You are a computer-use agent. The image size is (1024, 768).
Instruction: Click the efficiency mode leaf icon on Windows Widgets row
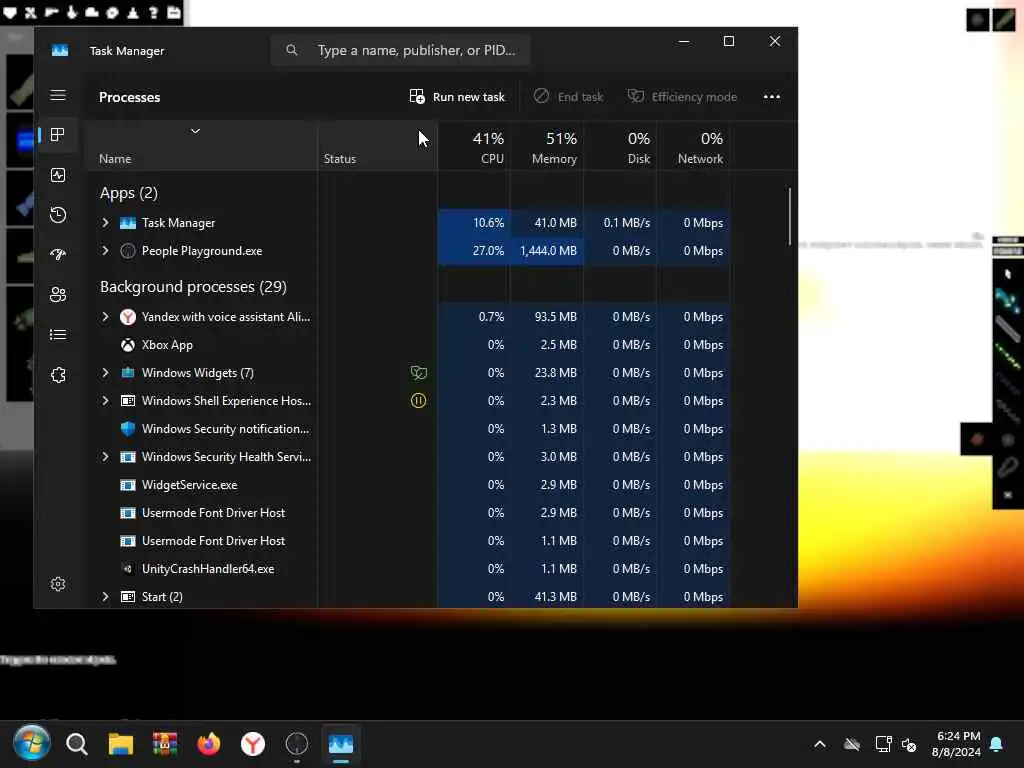pos(419,373)
